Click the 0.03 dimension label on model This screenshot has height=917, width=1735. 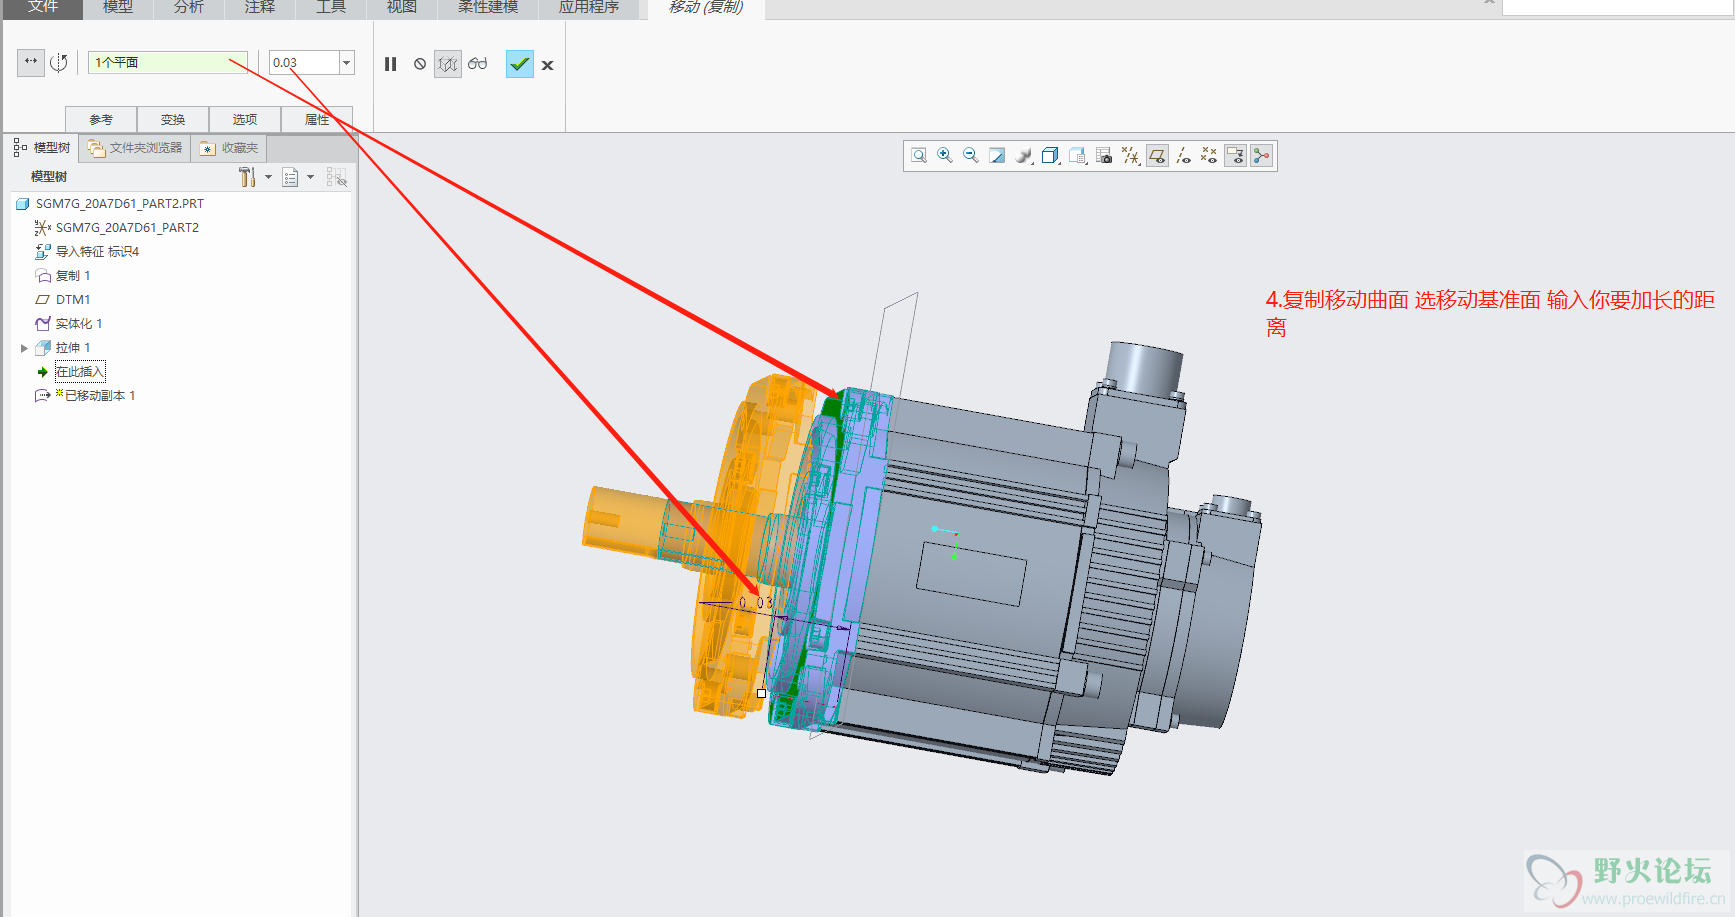(x=756, y=603)
